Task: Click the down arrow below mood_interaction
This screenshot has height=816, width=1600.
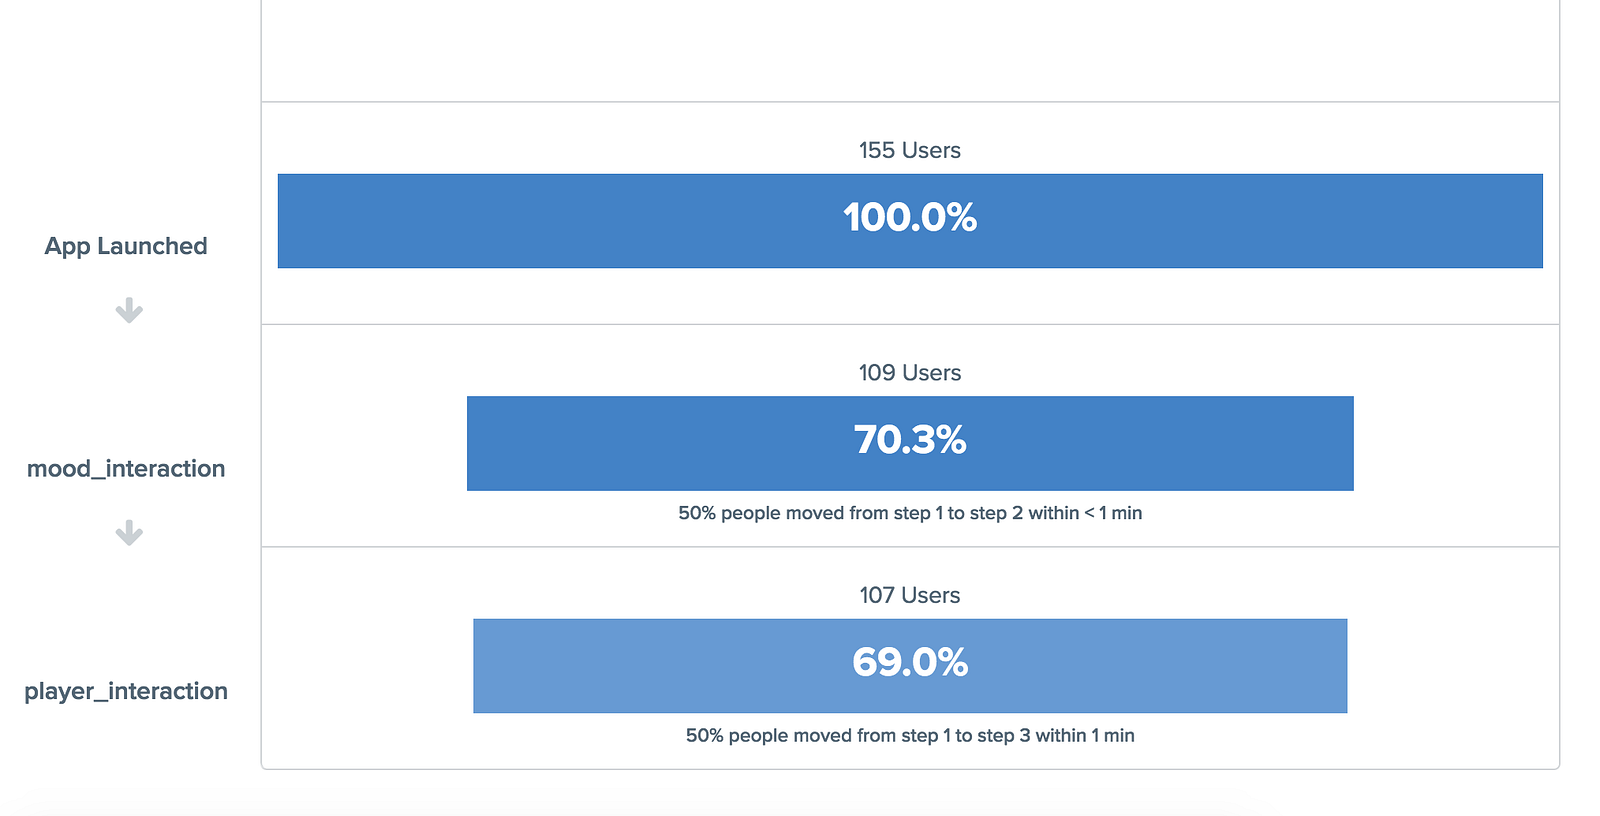Action: point(129,533)
